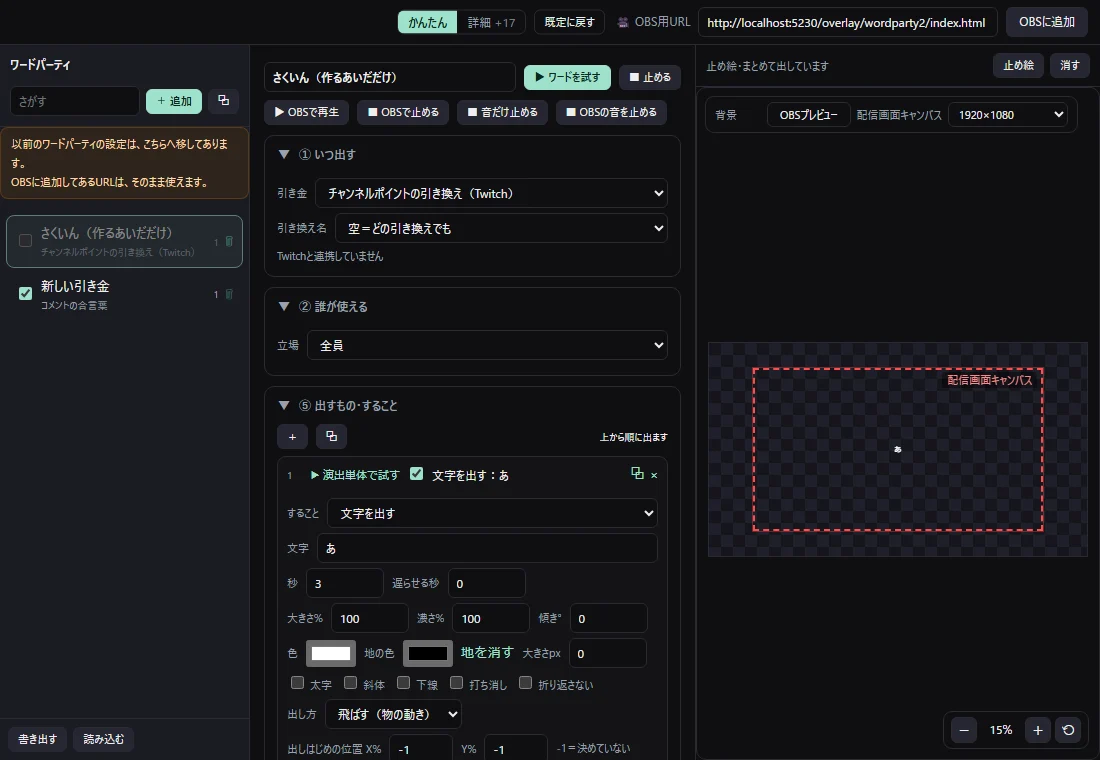Start playback with OBSで再生
The image size is (1100, 760).
coord(307,112)
